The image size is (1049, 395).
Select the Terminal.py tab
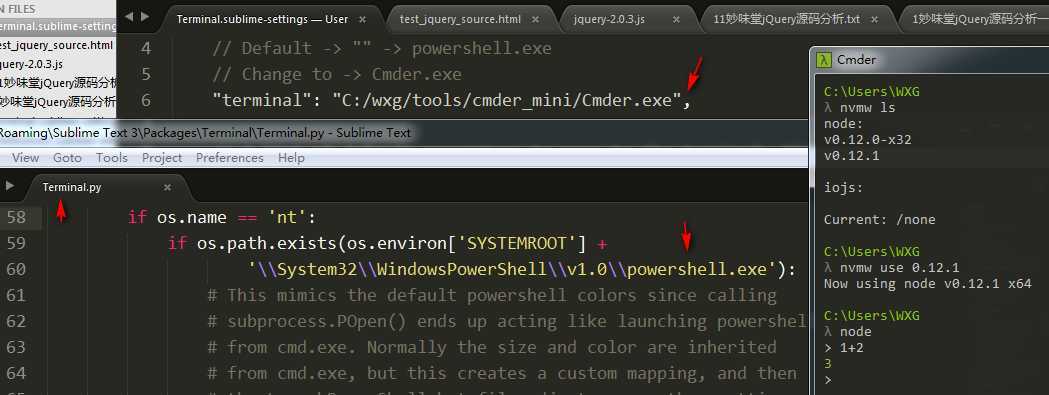point(72,187)
